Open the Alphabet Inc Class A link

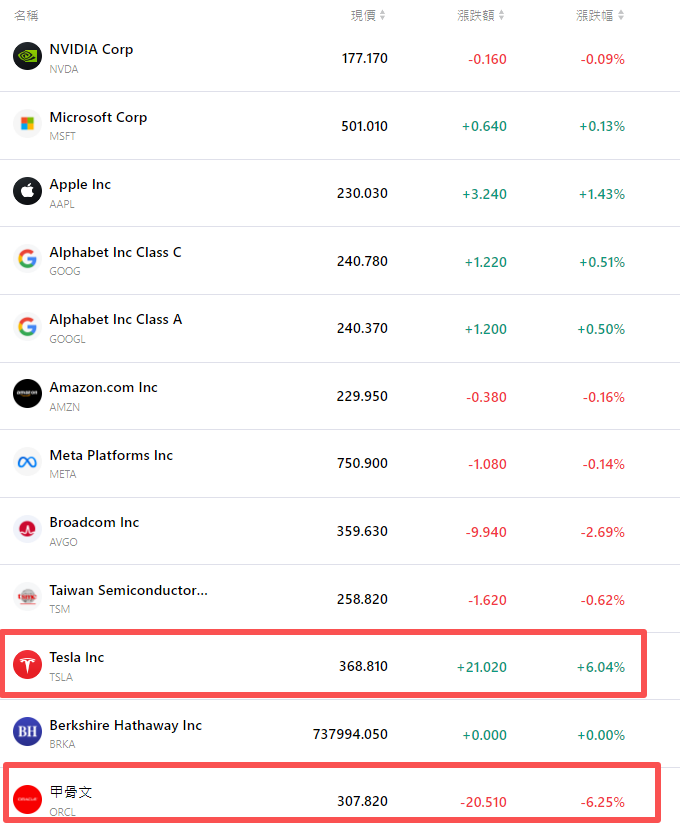click(x=115, y=319)
